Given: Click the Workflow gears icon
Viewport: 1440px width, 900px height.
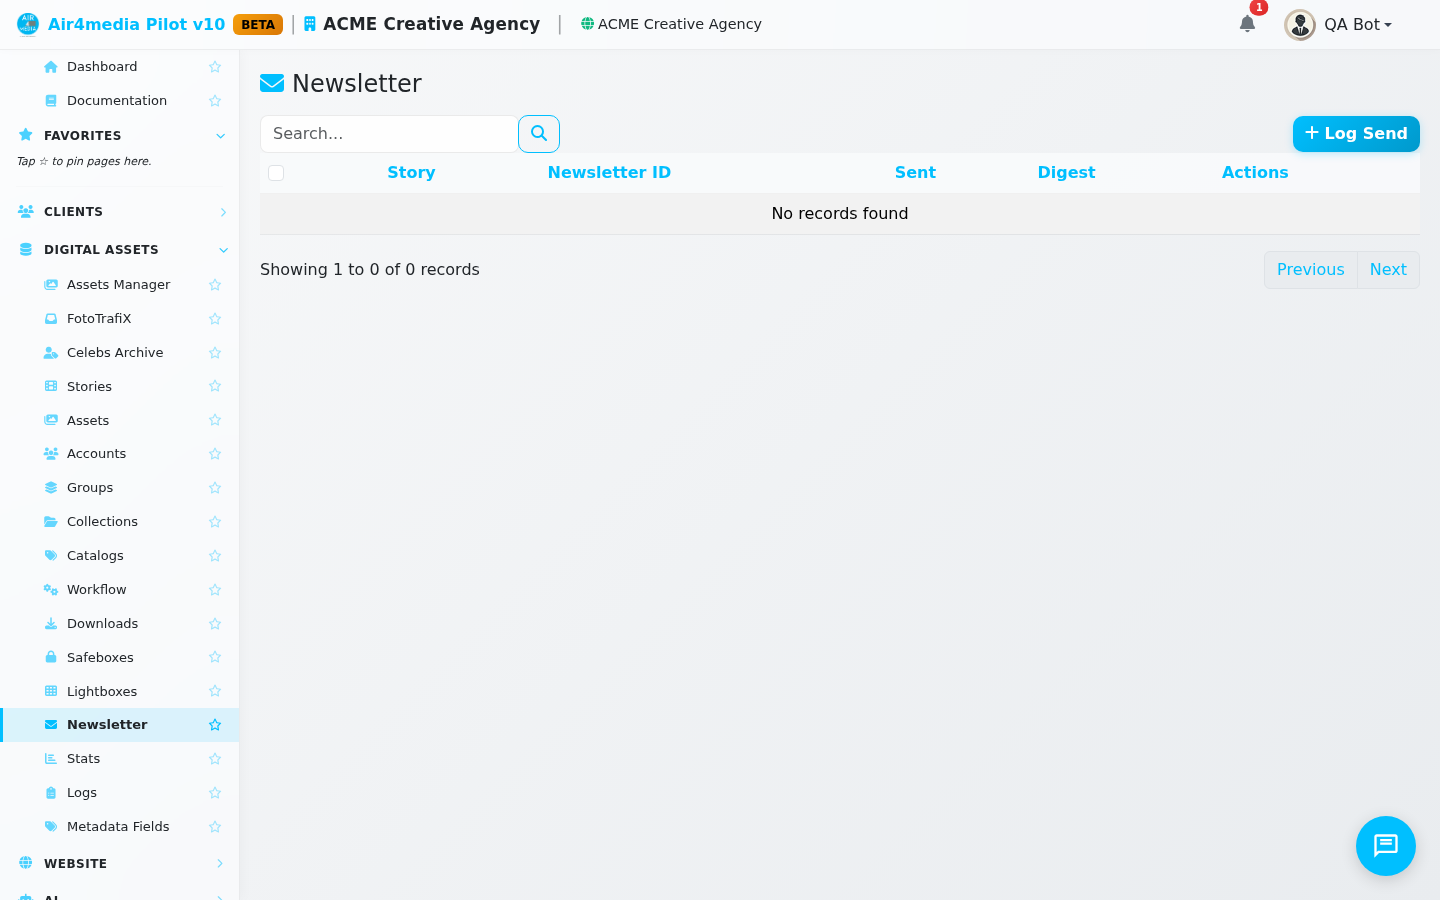Looking at the screenshot, I should (x=51, y=590).
